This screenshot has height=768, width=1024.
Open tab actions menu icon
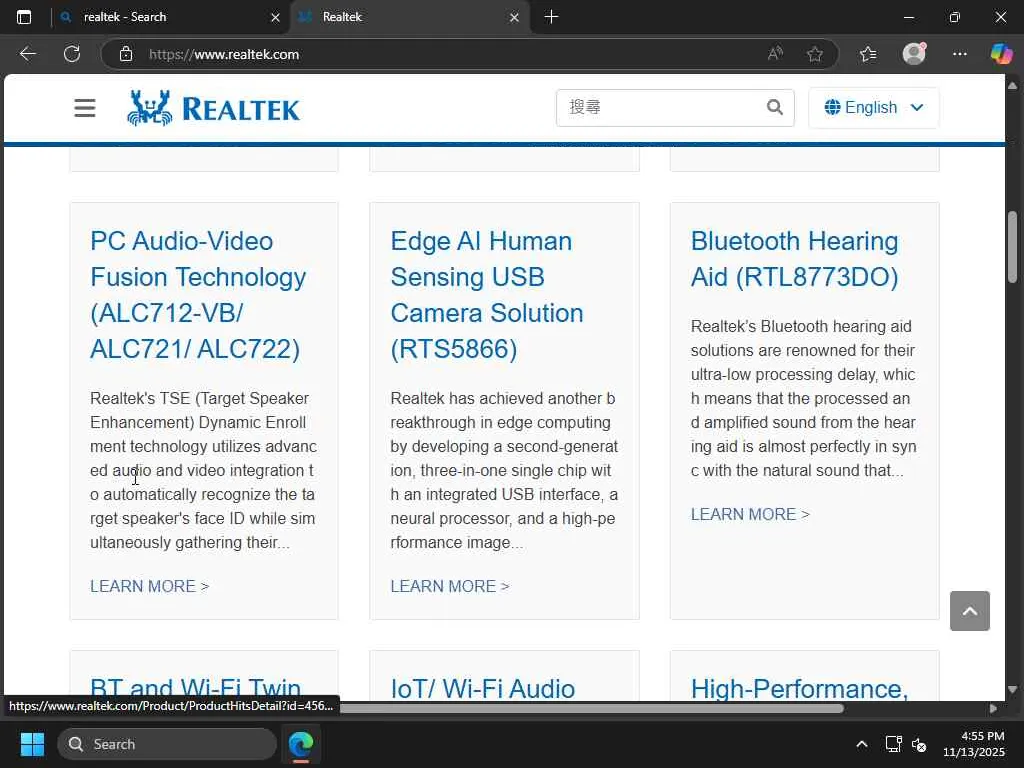point(24,17)
